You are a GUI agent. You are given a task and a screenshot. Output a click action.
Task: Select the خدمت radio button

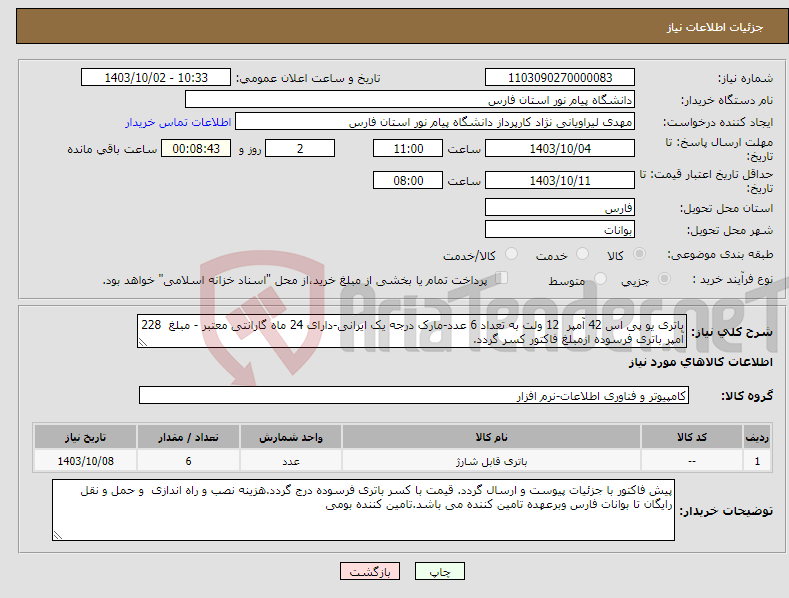point(582,254)
